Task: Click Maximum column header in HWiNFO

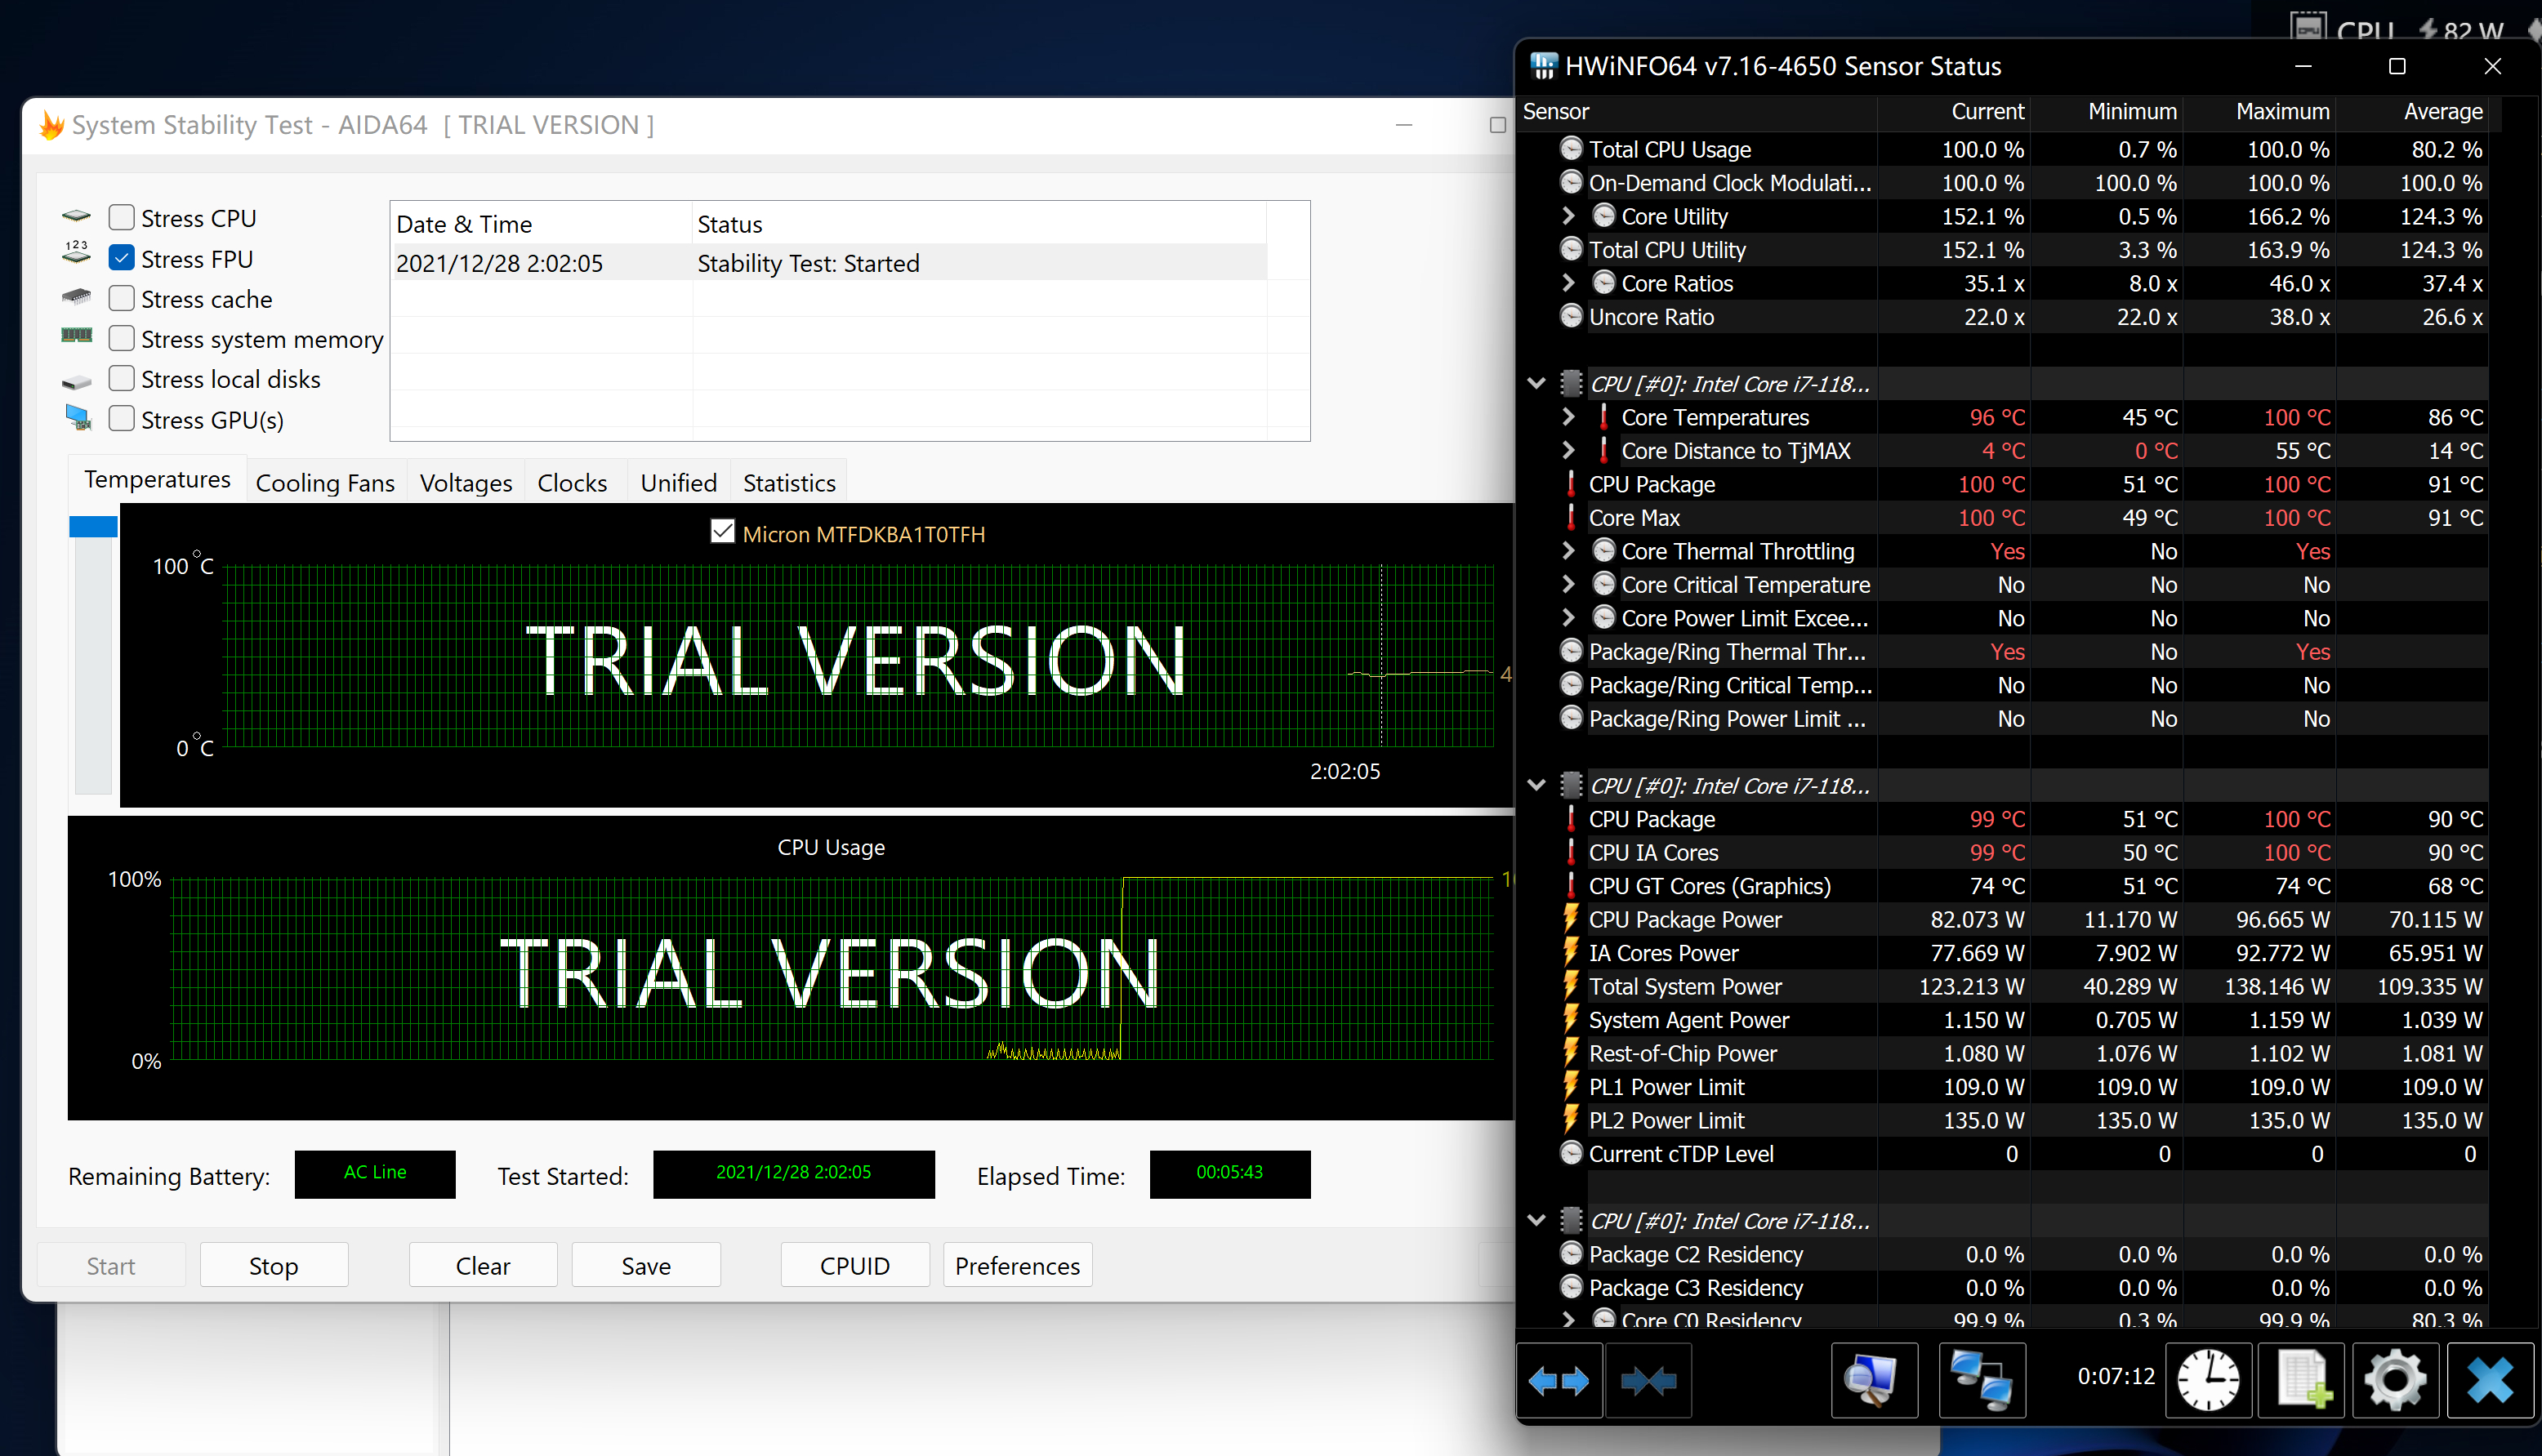Action: click(2259, 112)
